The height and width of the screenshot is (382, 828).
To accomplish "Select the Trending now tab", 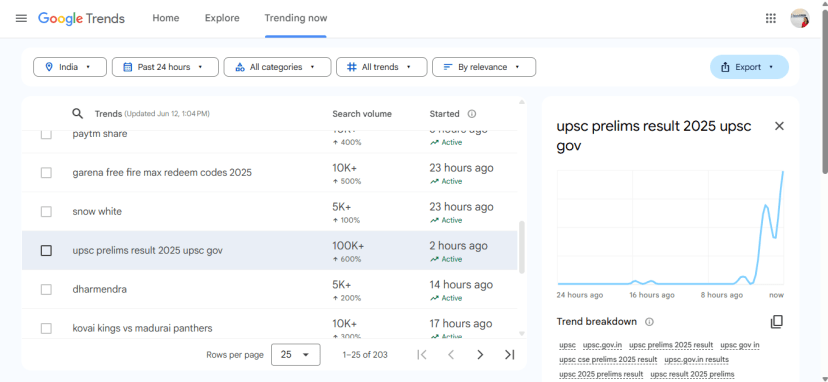I will coord(296,18).
